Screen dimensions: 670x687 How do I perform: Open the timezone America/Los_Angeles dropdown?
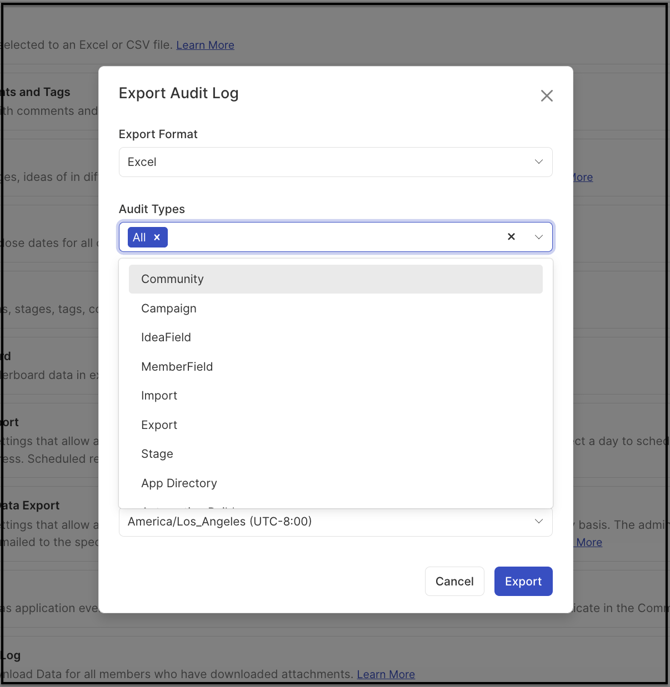tap(335, 521)
